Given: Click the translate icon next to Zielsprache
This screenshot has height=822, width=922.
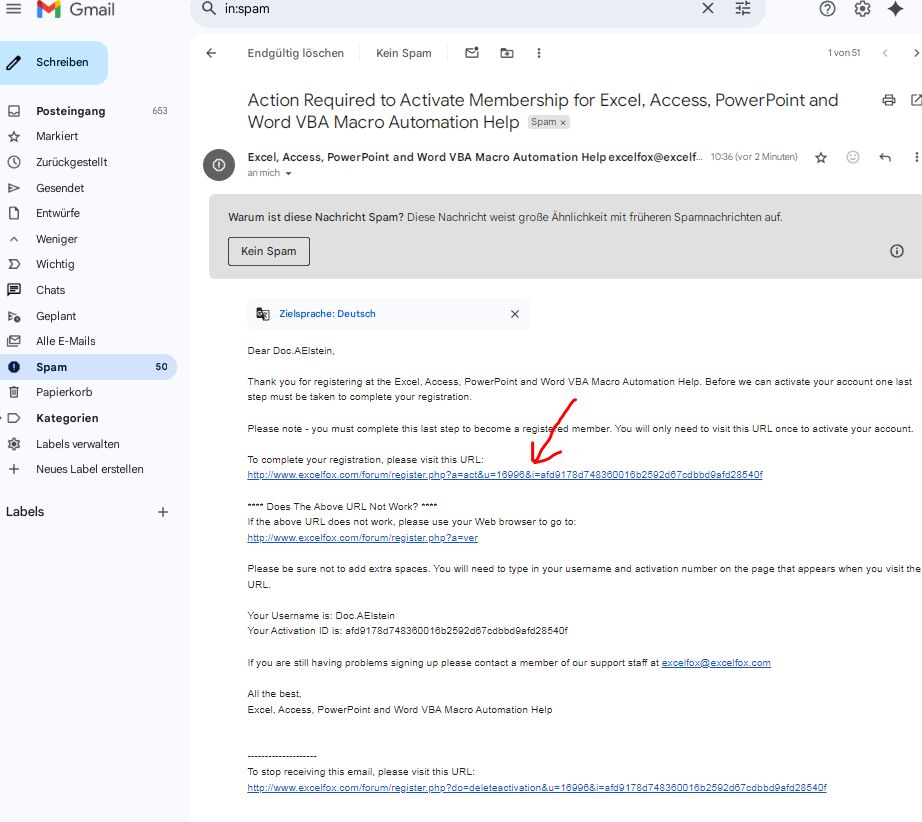Looking at the screenshot, I should 263,314.
